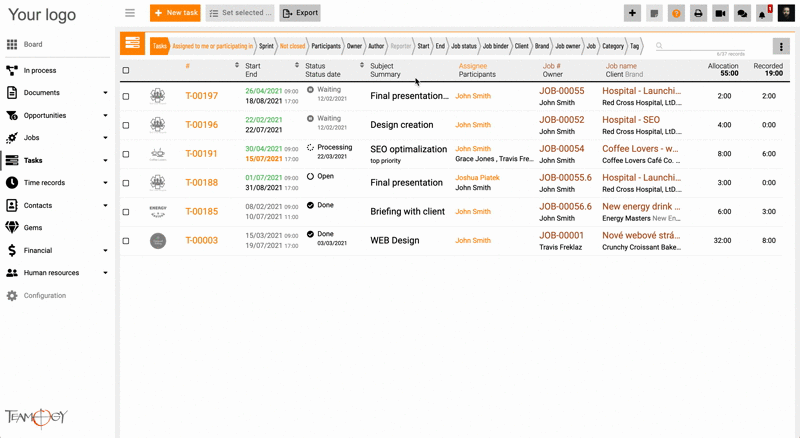800x438 pixels.
Task: Click the Time records clock icon
Action: (x=12, y=183)
